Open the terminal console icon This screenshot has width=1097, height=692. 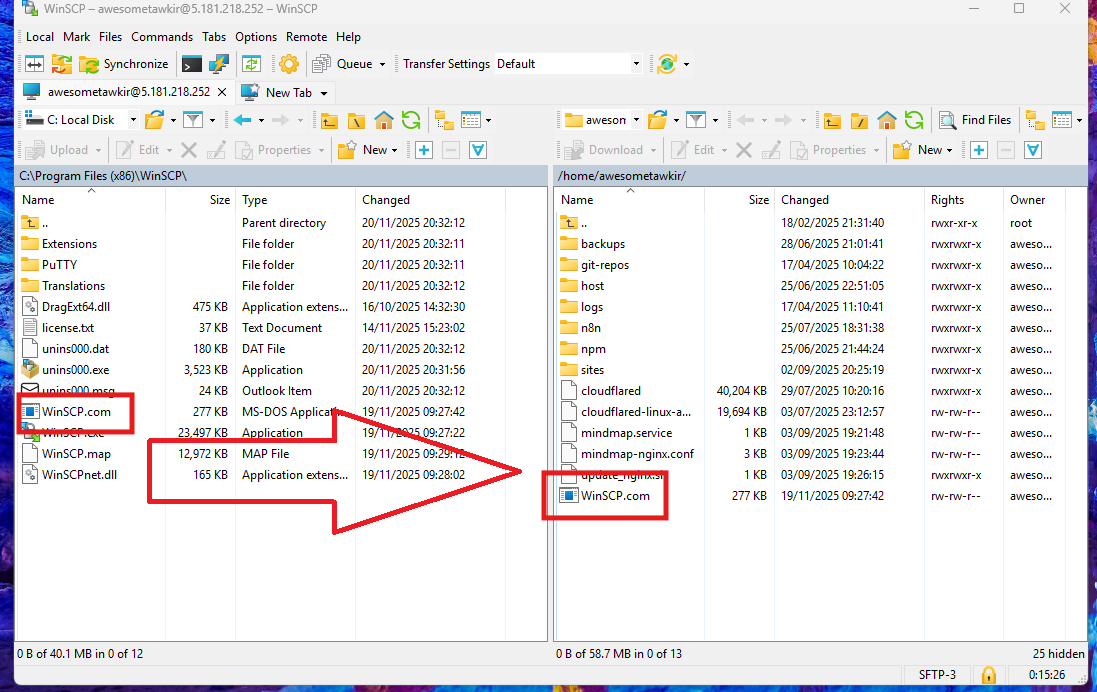pos(191,64)
